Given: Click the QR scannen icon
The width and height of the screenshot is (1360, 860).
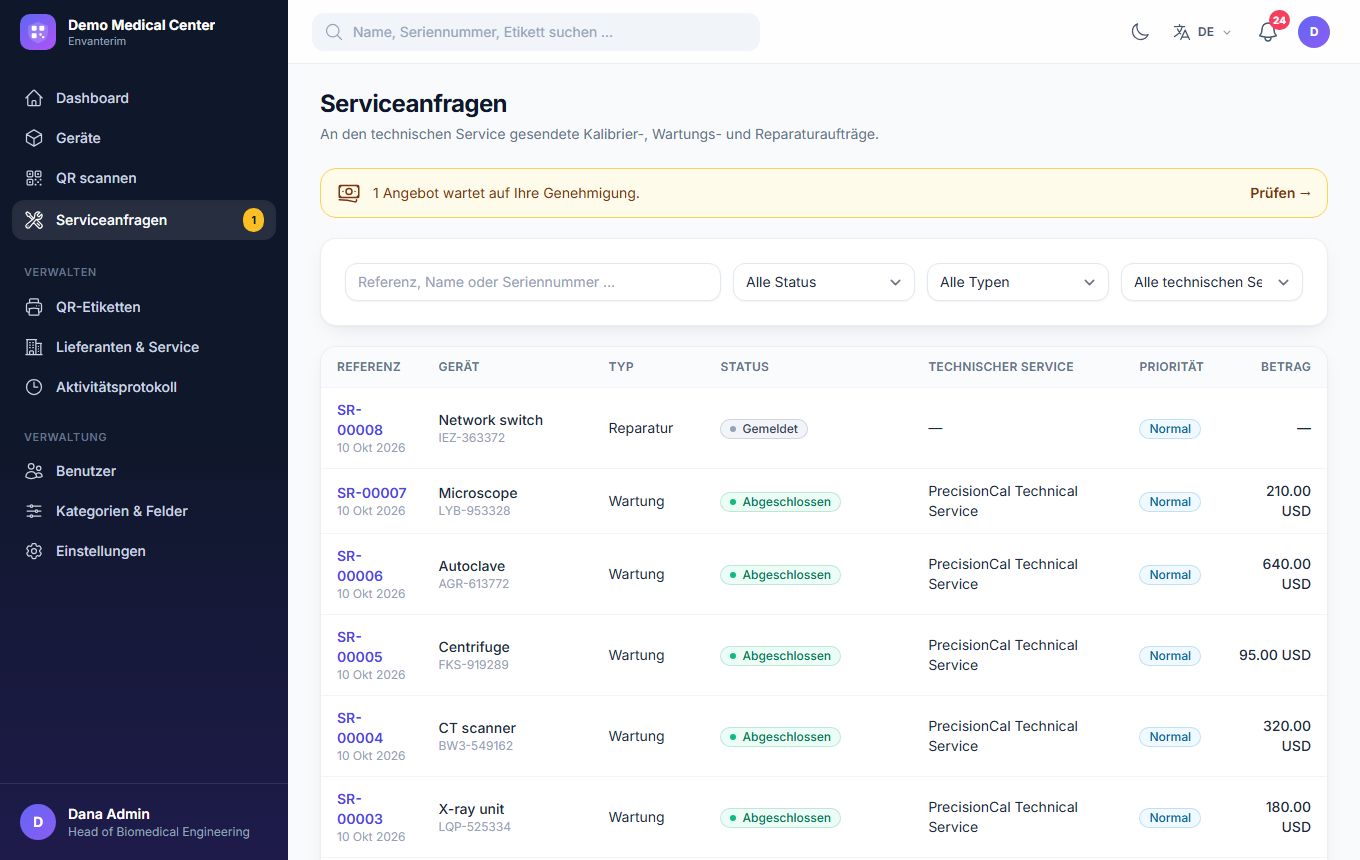Looking at the screenshot, I should point(34,178).
